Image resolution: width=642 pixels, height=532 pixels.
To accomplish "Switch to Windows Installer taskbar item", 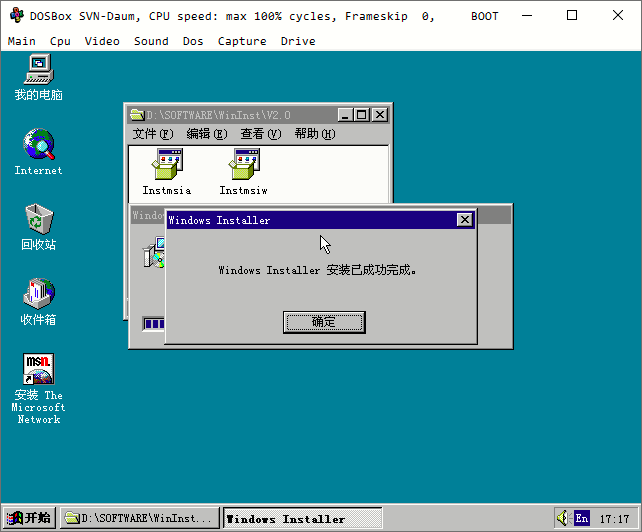I will 303,518.
